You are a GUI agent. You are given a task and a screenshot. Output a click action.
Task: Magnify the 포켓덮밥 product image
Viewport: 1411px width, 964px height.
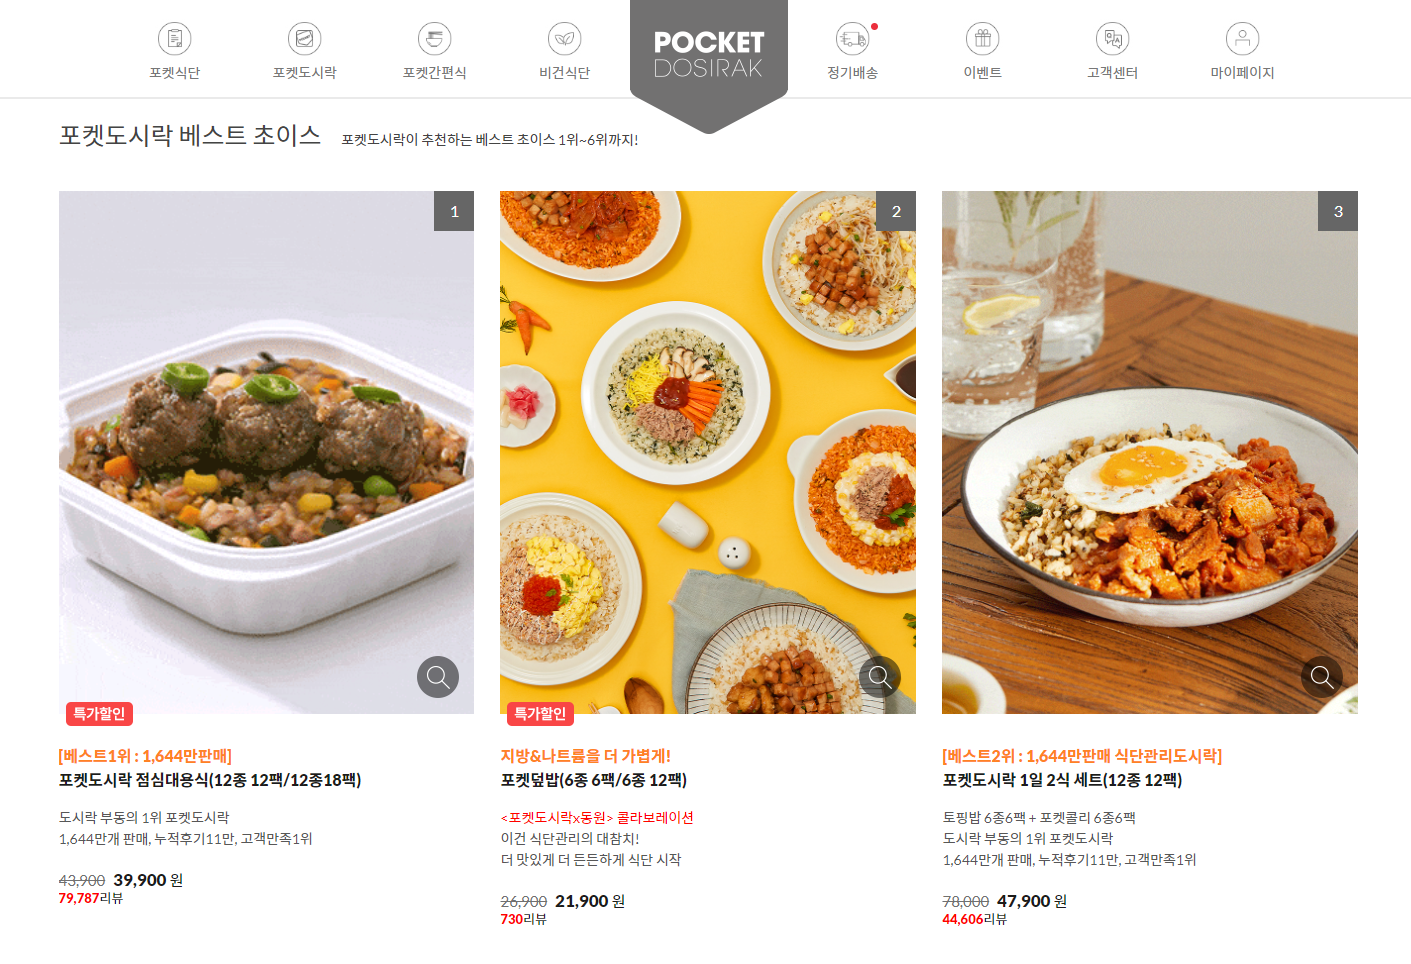(x=880, y=677)
